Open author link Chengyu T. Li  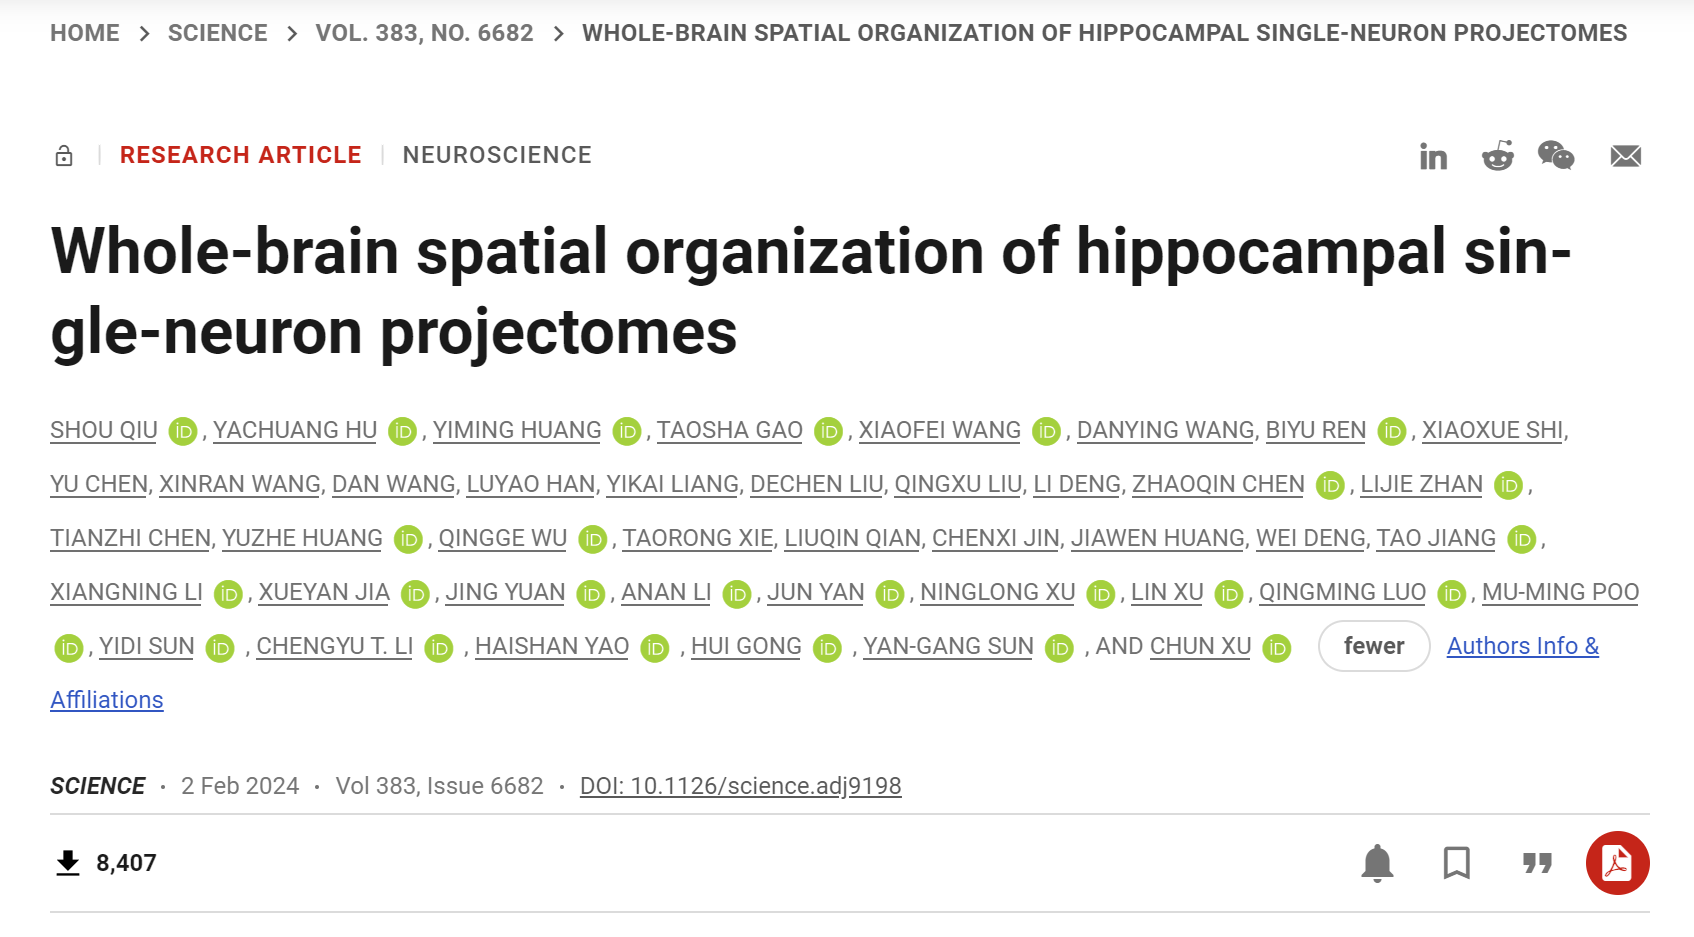tap(335, 646)
